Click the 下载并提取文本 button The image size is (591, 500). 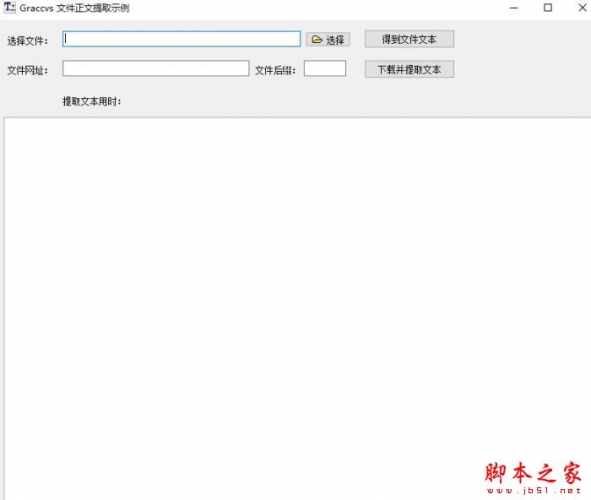click(409, 69)
